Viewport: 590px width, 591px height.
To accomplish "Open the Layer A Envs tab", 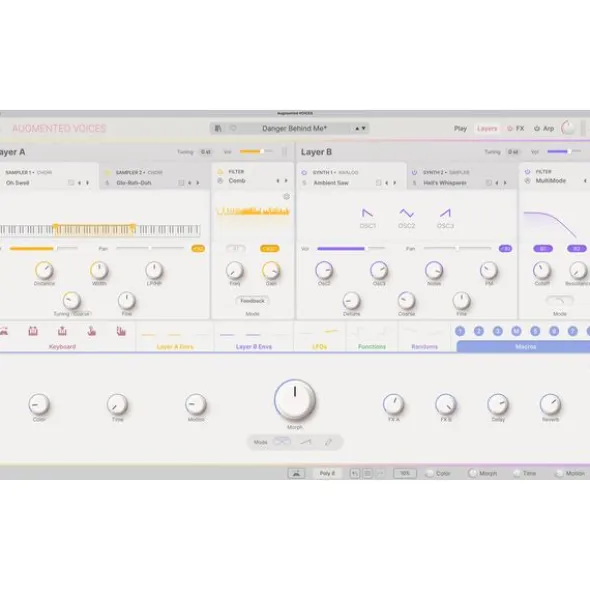I will coord(175,338).
